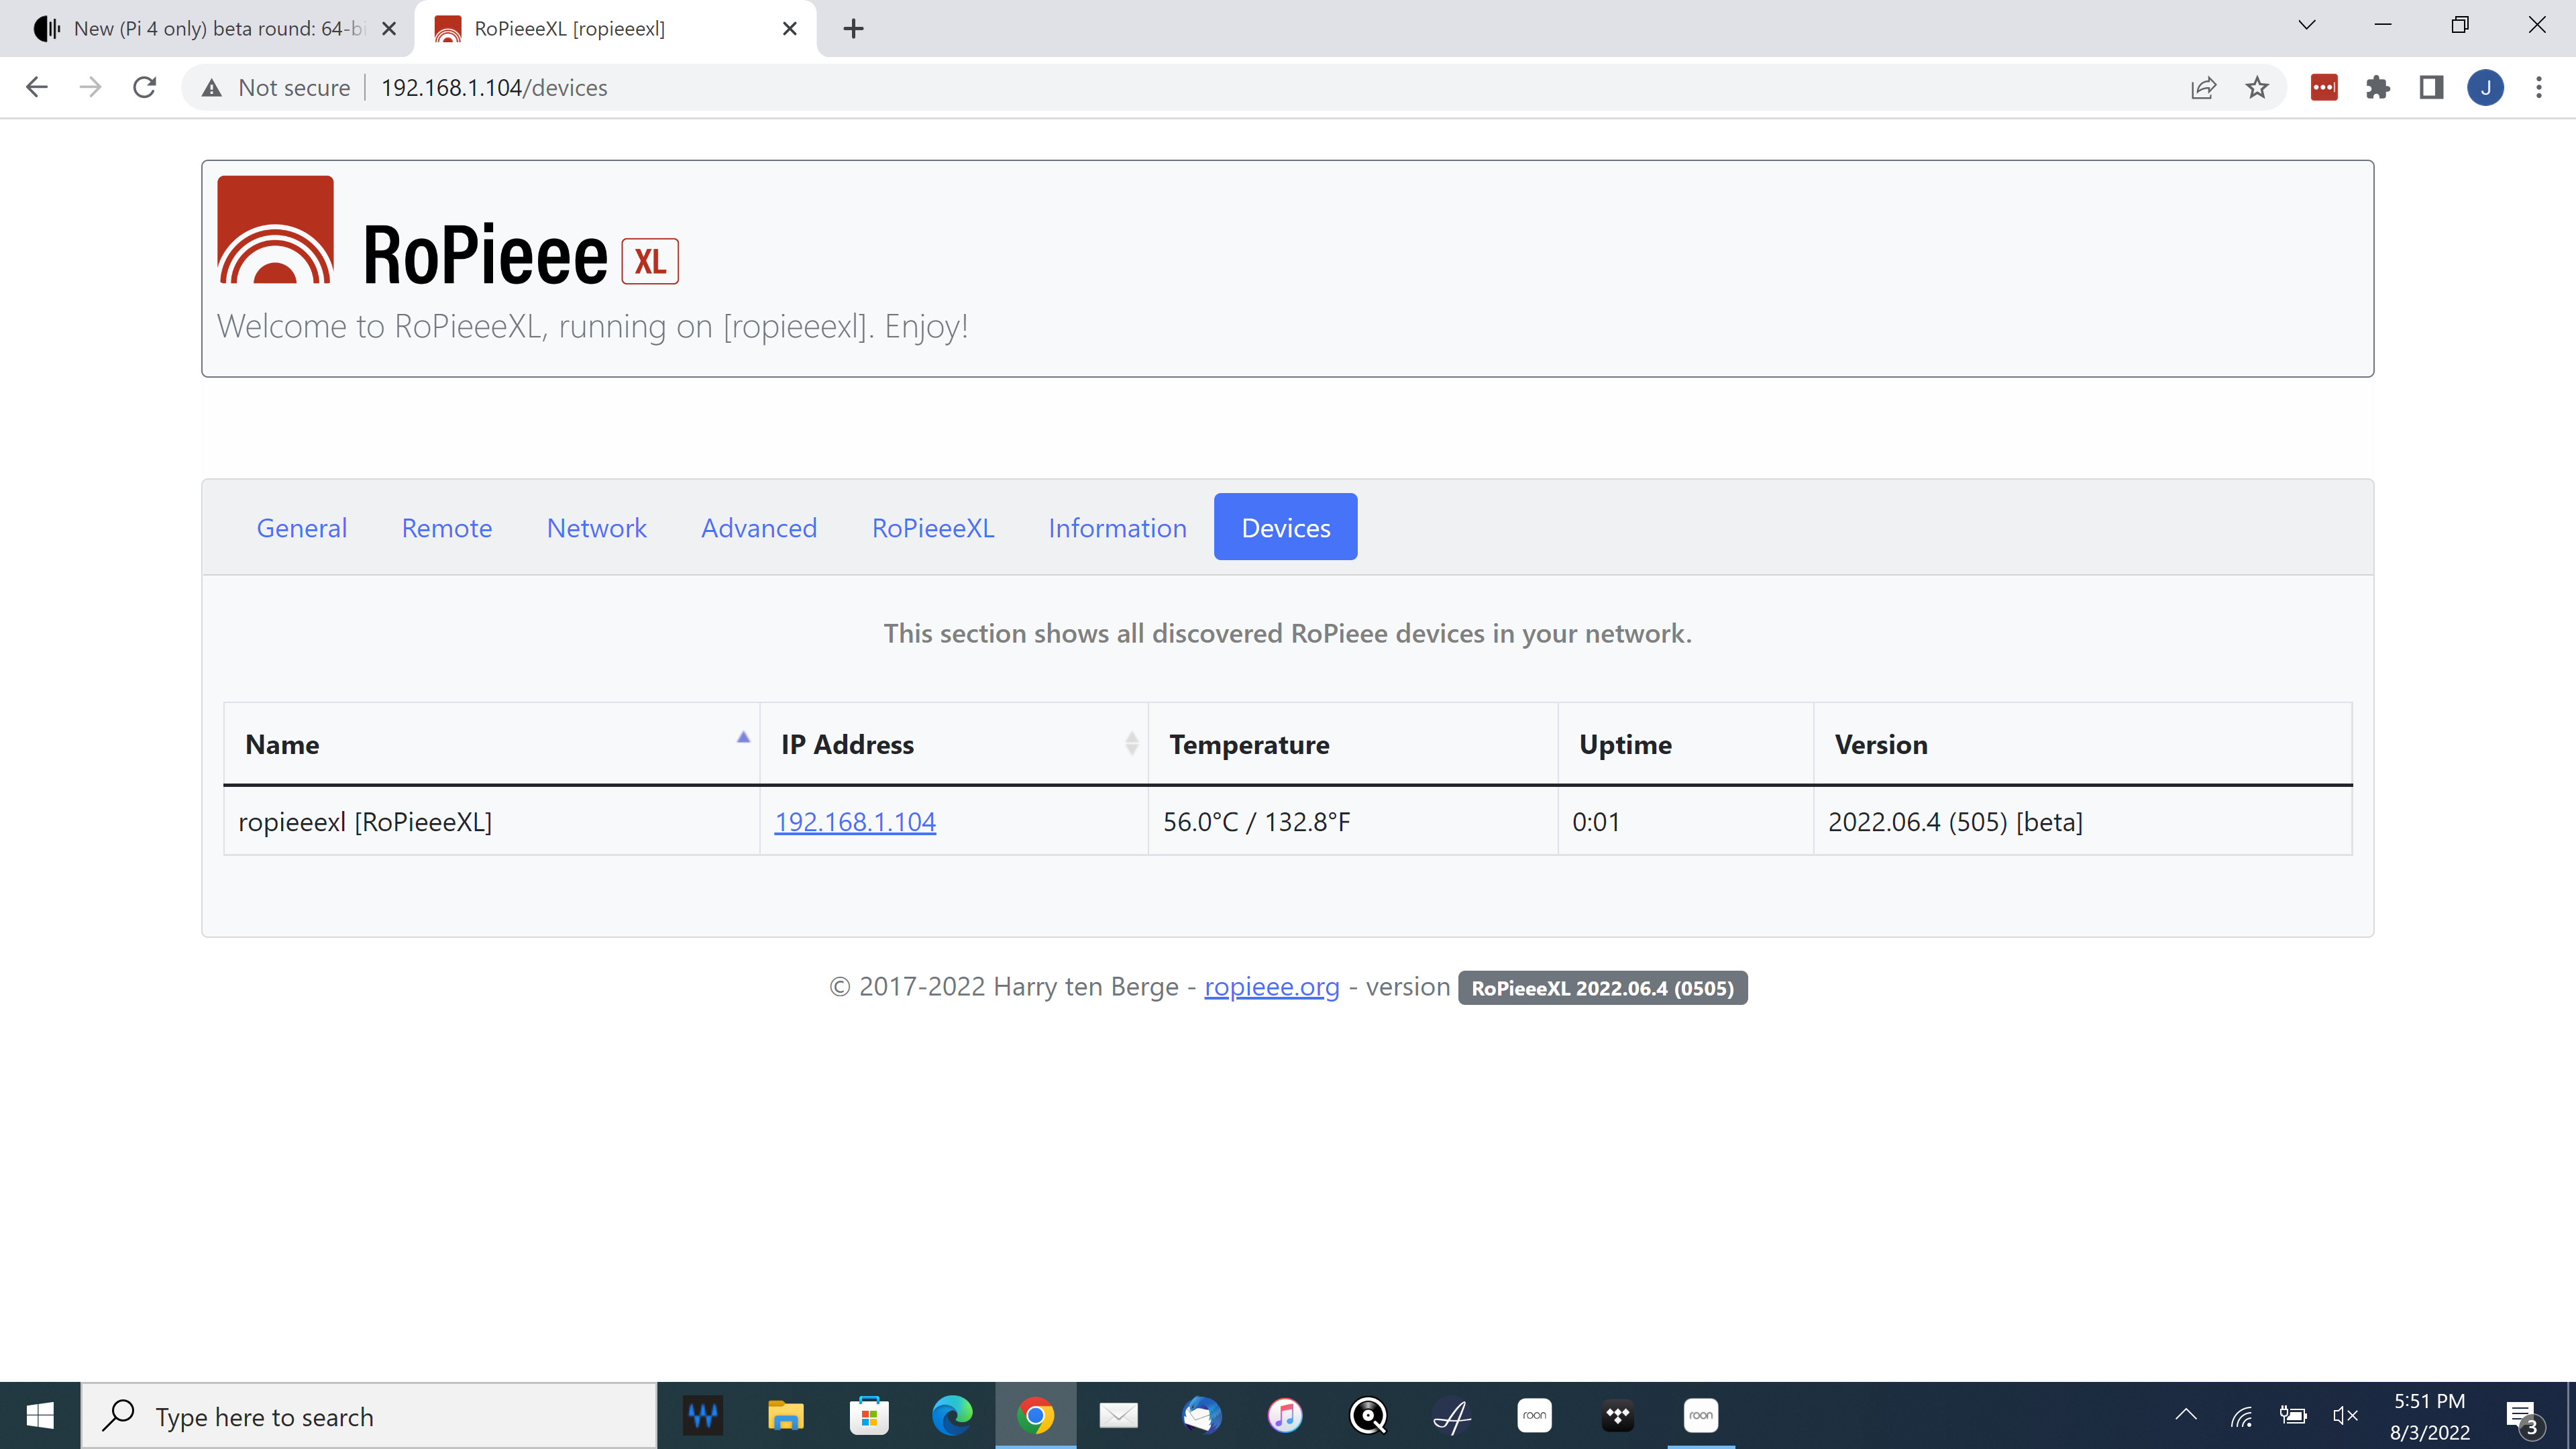The image size is (2576, 1449).
Task: Open the Extensions puzzle menu
Action: tap(2378, 87)
